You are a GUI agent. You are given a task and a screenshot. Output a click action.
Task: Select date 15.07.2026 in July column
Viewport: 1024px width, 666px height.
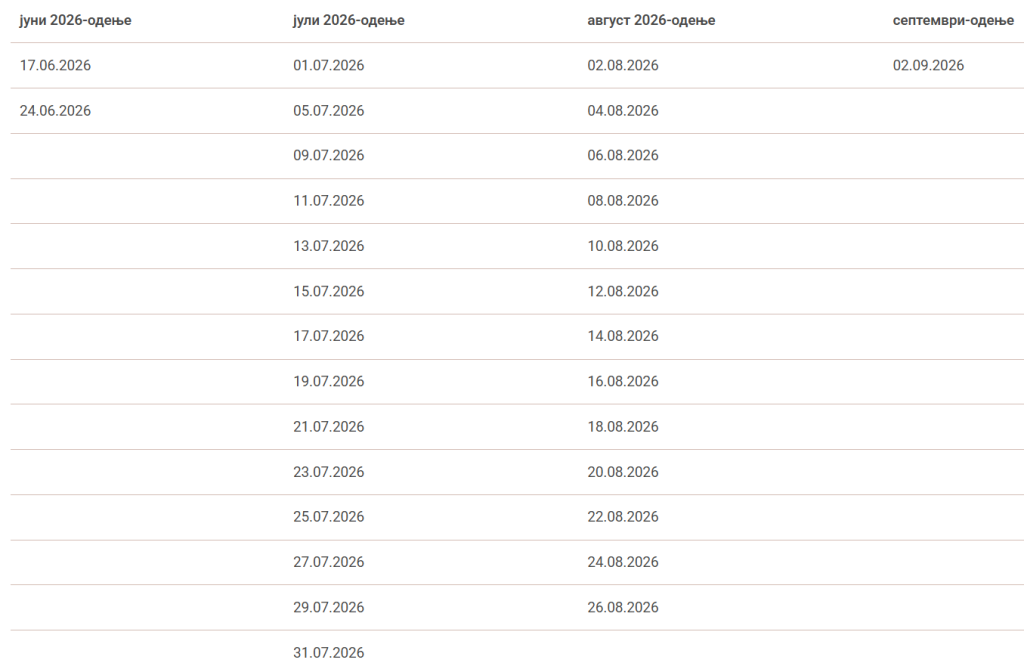tap(329, 292)
